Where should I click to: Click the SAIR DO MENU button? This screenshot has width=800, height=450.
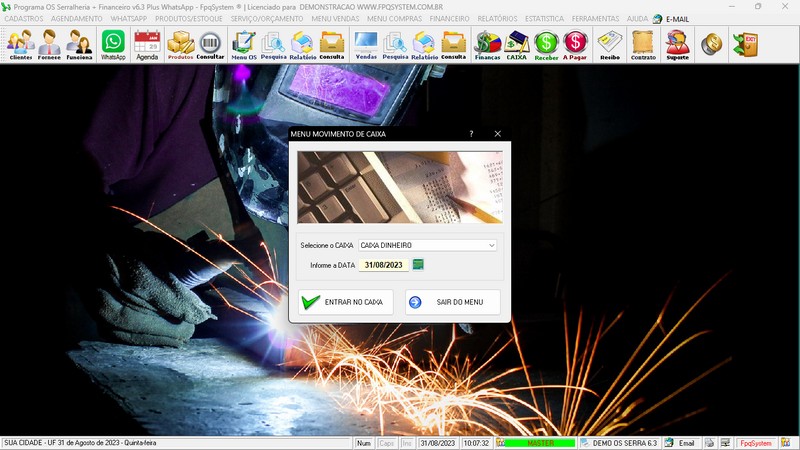point(452,302)
